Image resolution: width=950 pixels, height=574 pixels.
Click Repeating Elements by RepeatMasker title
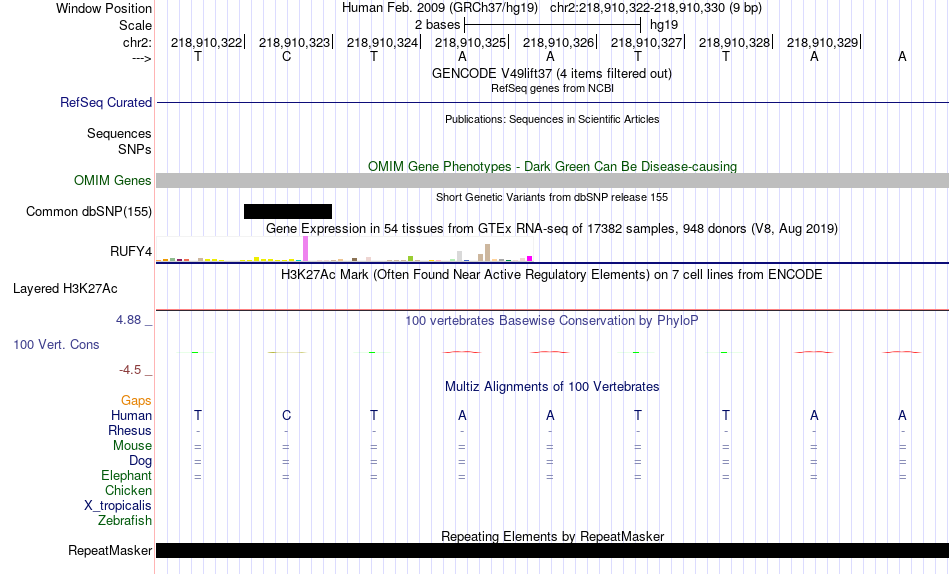(553, 536)
